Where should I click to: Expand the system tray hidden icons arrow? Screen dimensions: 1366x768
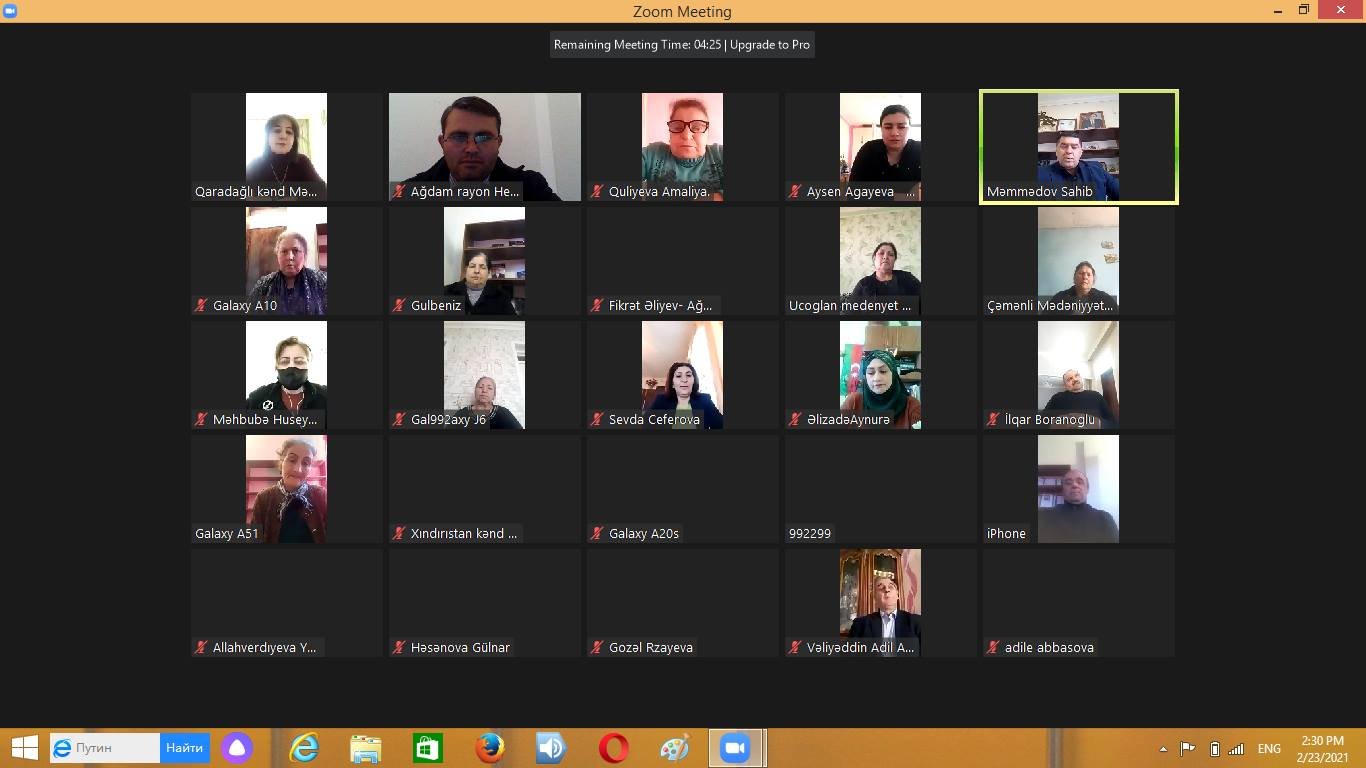click(x=1163, y=749)
